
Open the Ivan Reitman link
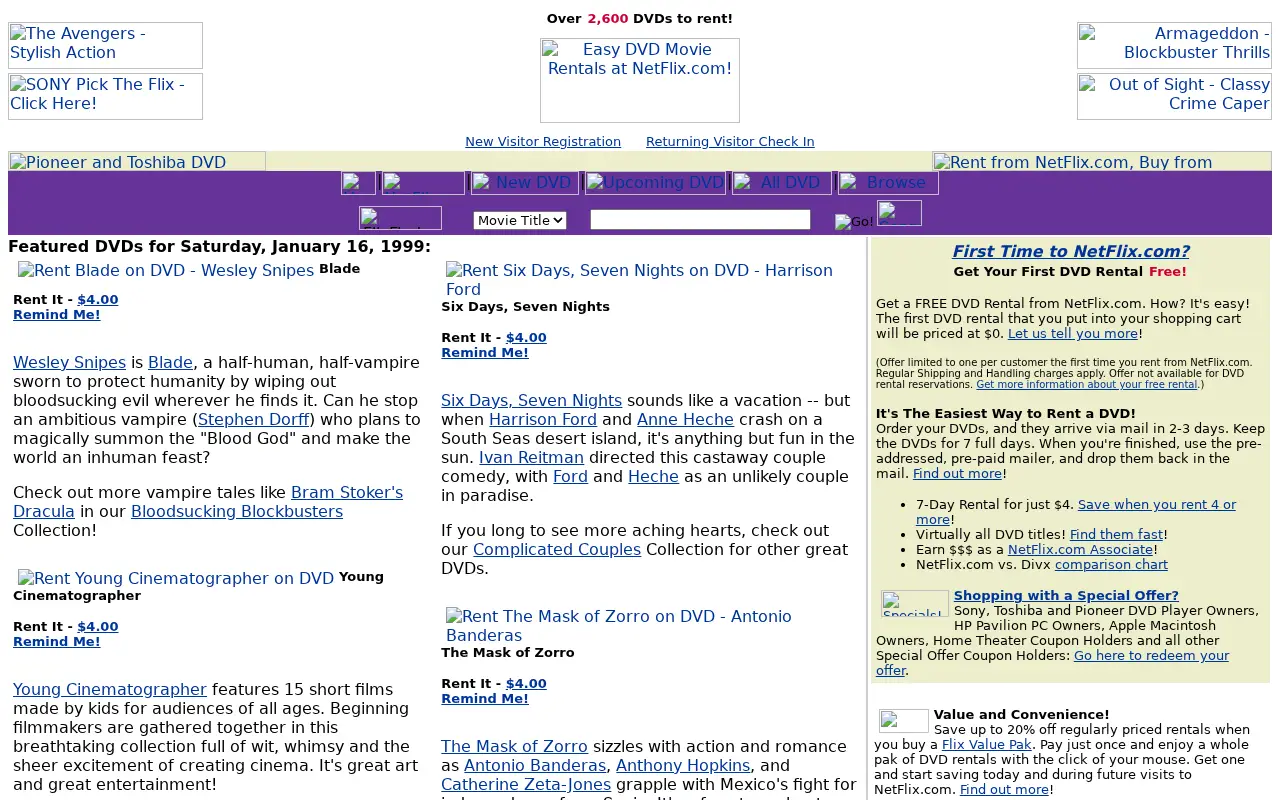tap(531, 457)
